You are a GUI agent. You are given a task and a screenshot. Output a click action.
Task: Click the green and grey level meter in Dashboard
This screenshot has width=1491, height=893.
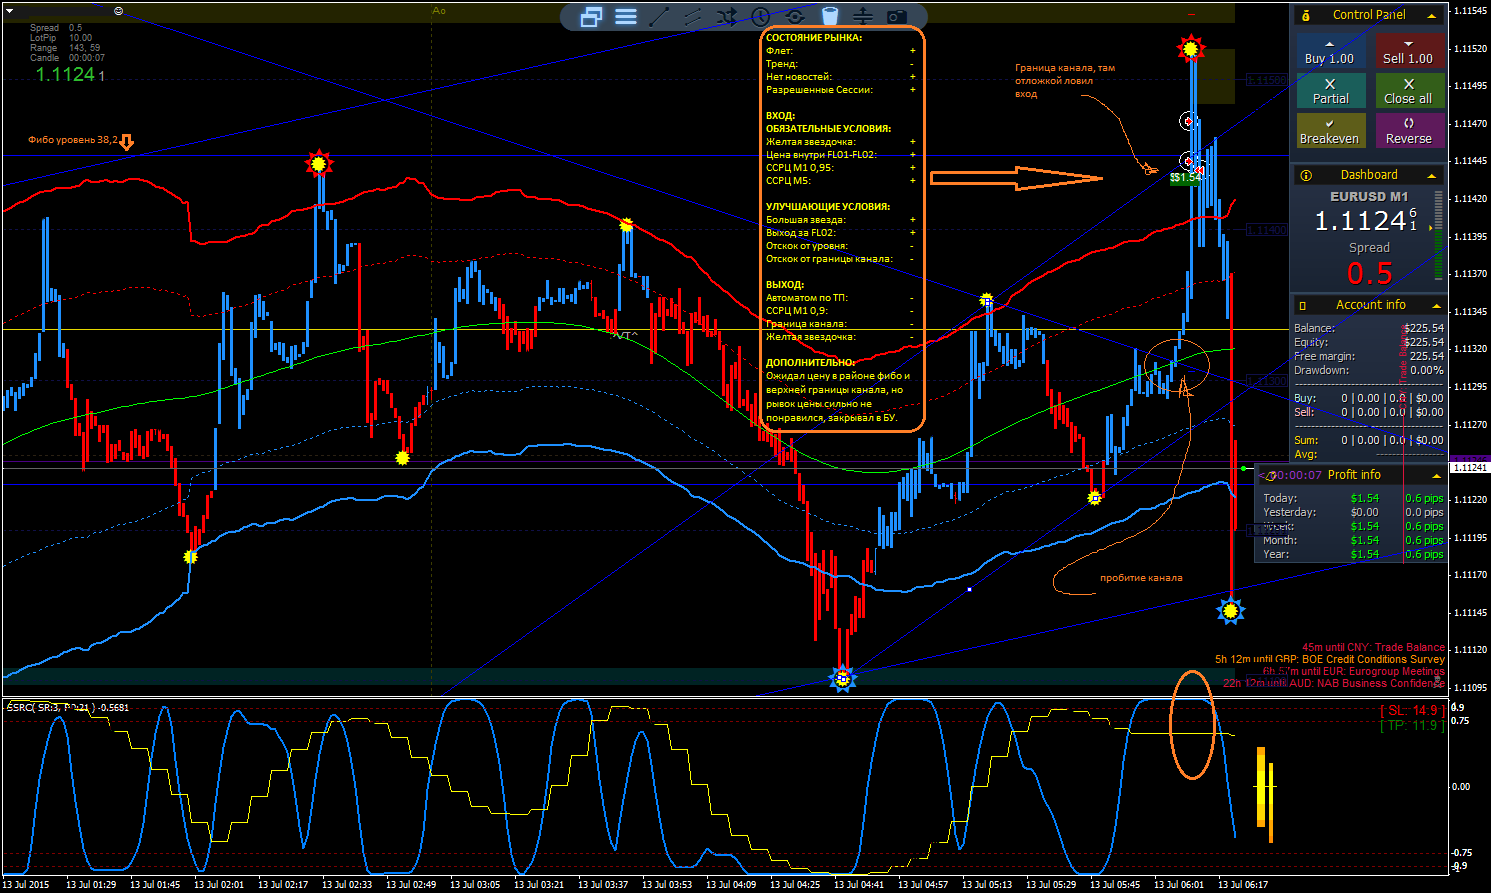coord(1438,237)
